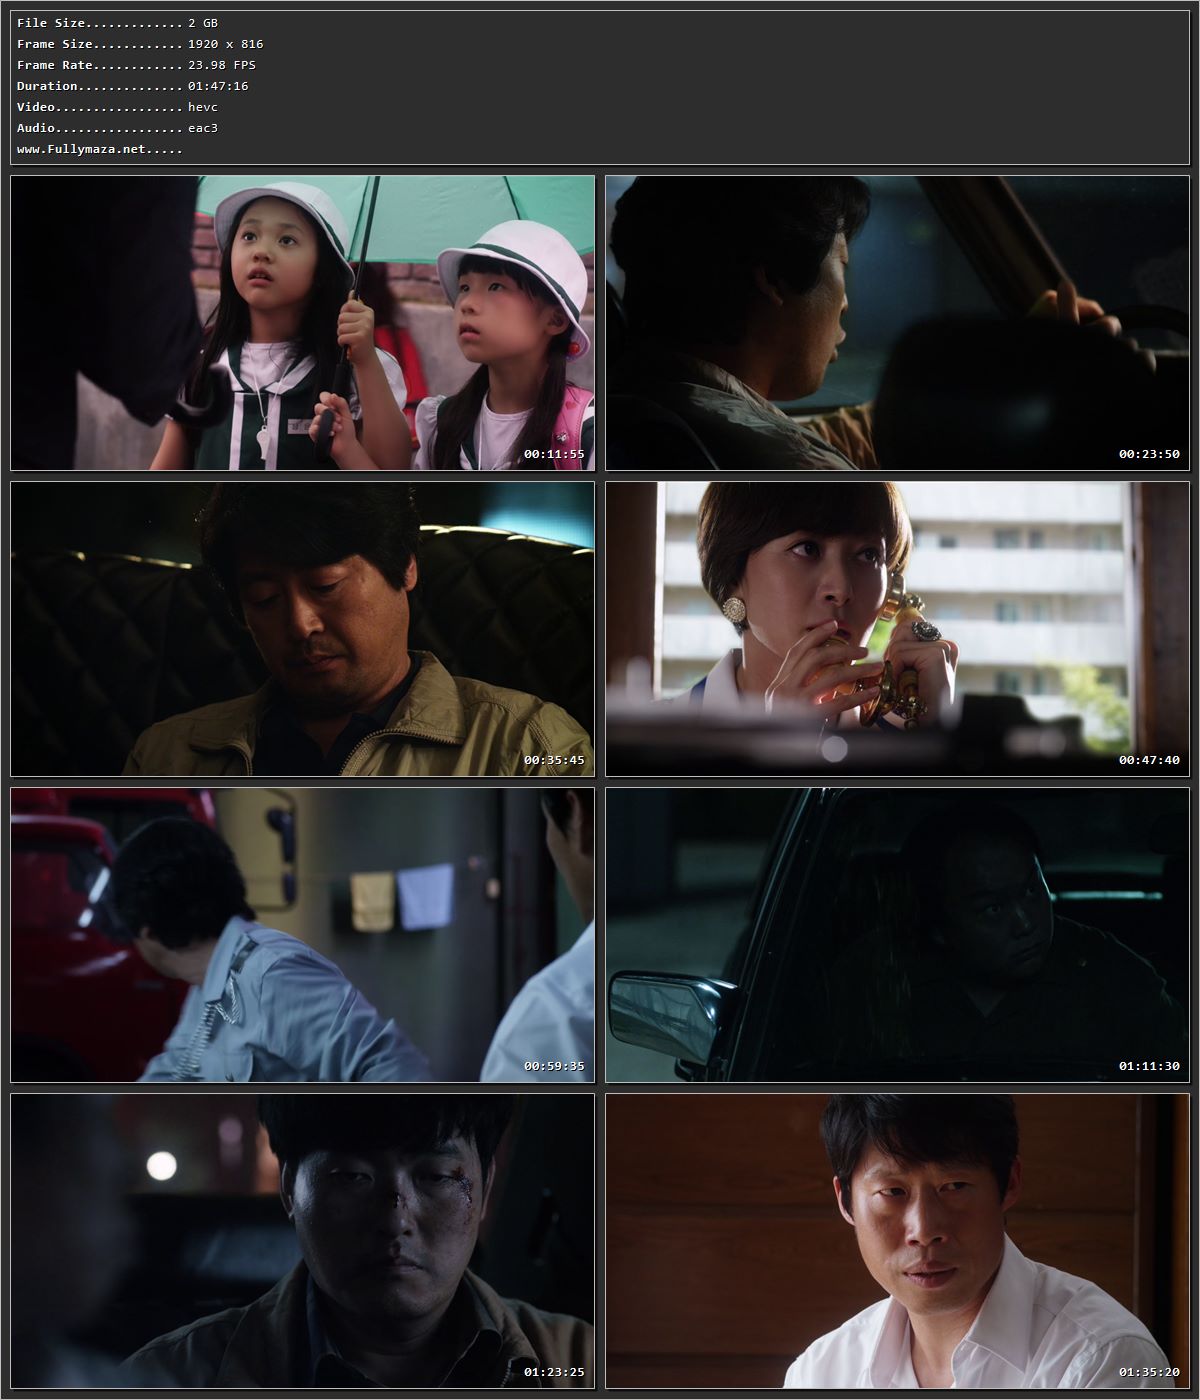Screen dimensions: 1200x1400
Task: Click the thumbnail stamped 01:35:20
Action: click(x=897, y=1241)
